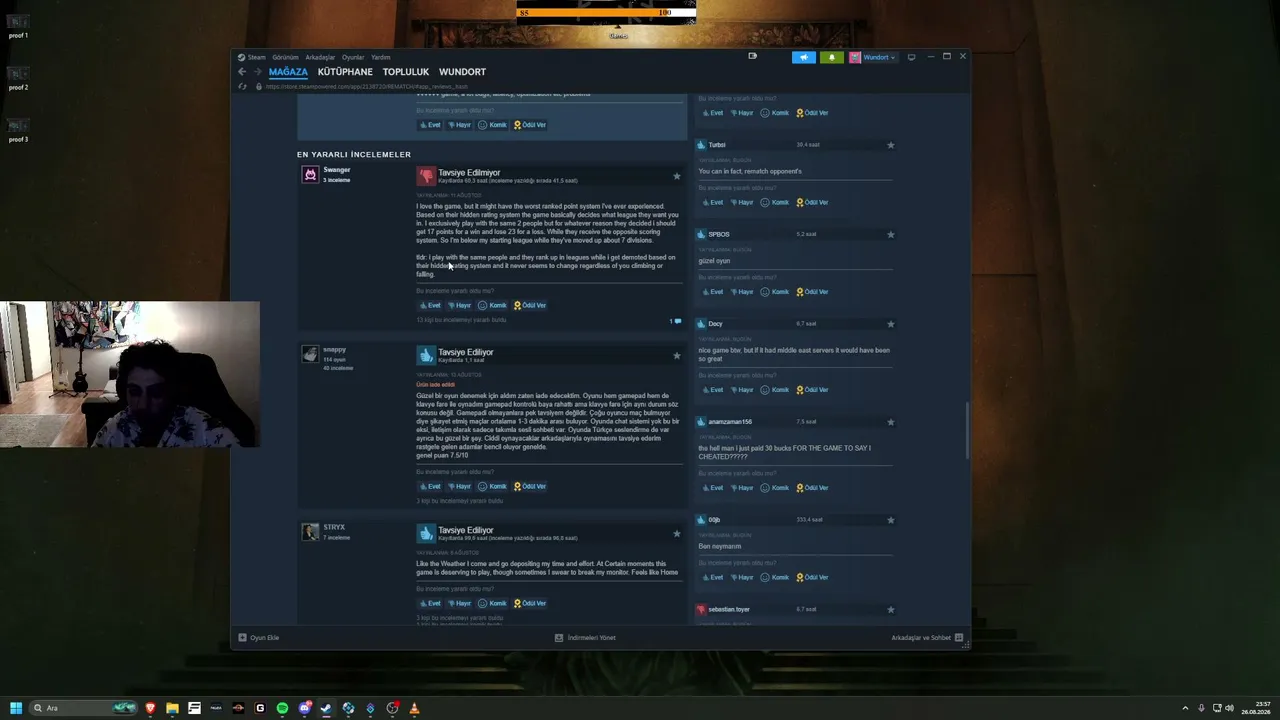The width and height of the screenshot is (1280, 720).
Task: Vote Evet on STRYX's review
Action: pos(430,603)
